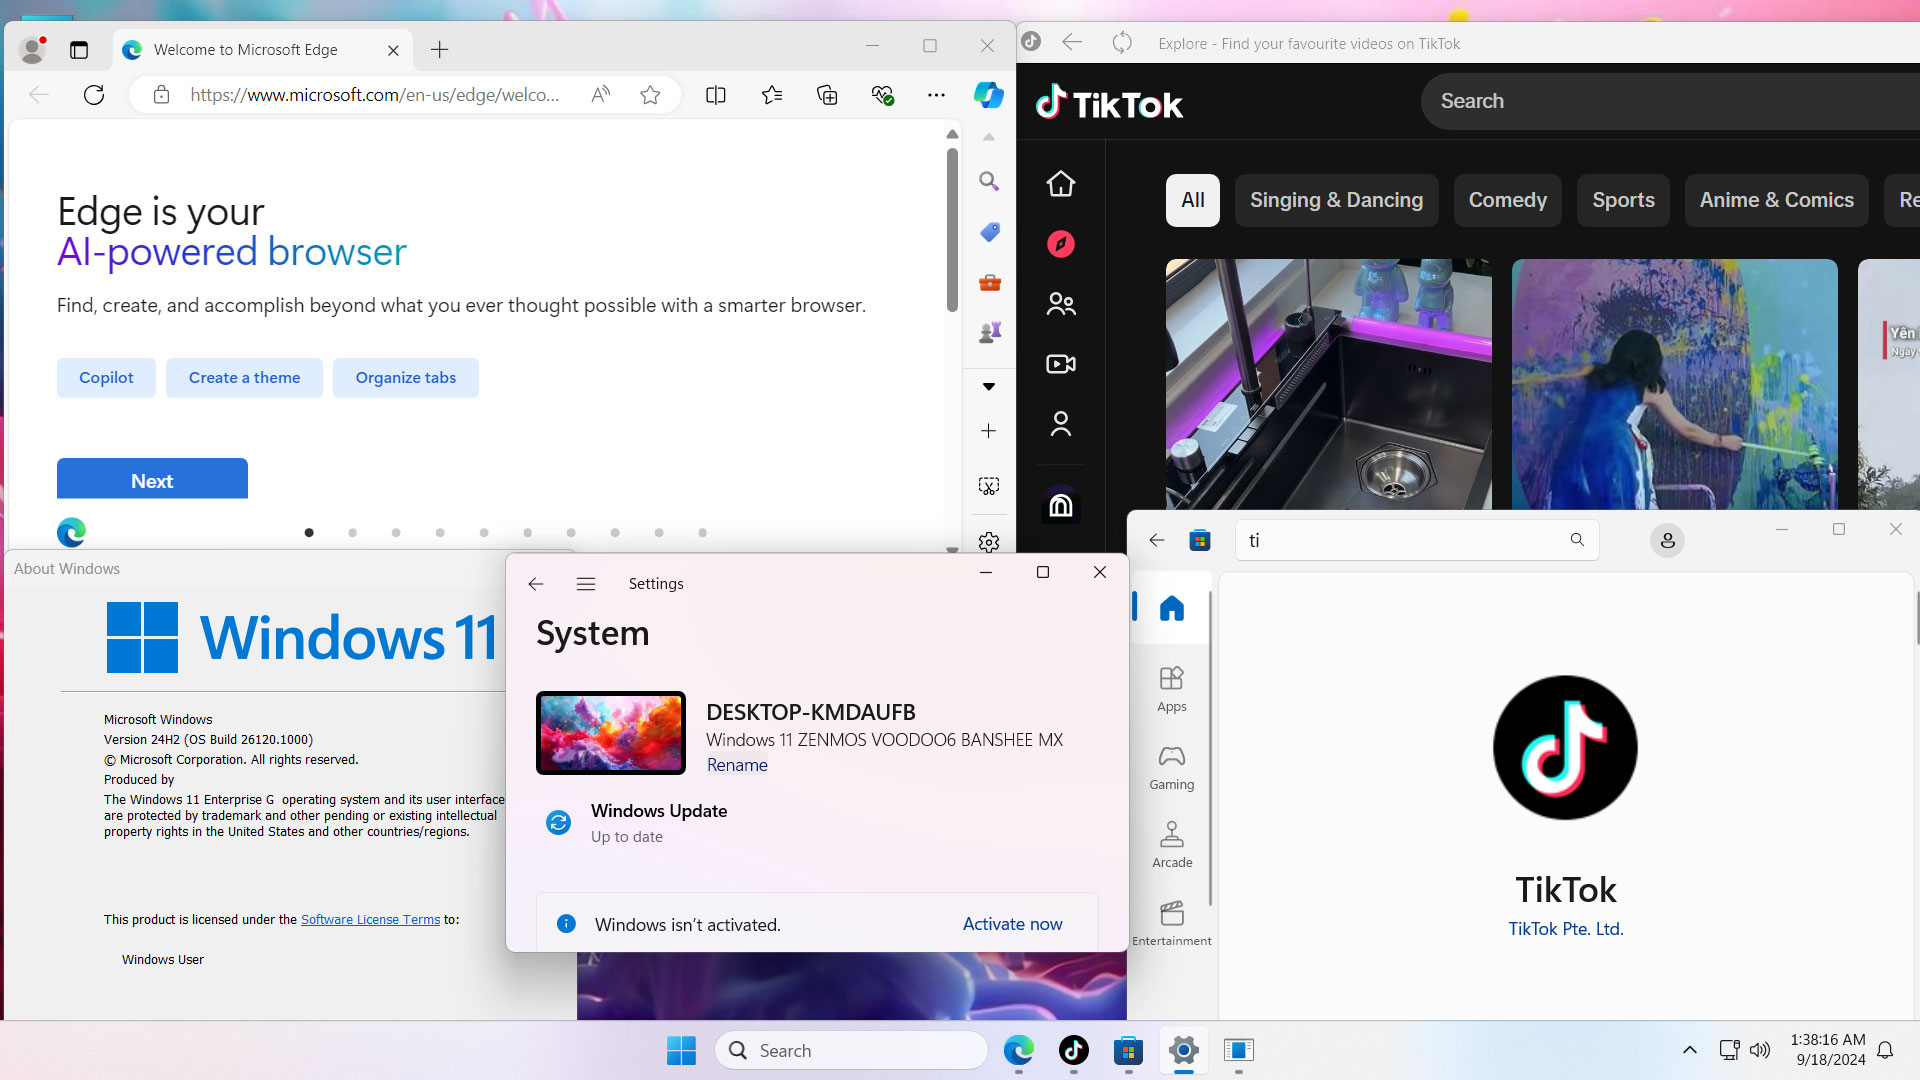
Task: Open Software License Terms link
Action: coord(370,920)
